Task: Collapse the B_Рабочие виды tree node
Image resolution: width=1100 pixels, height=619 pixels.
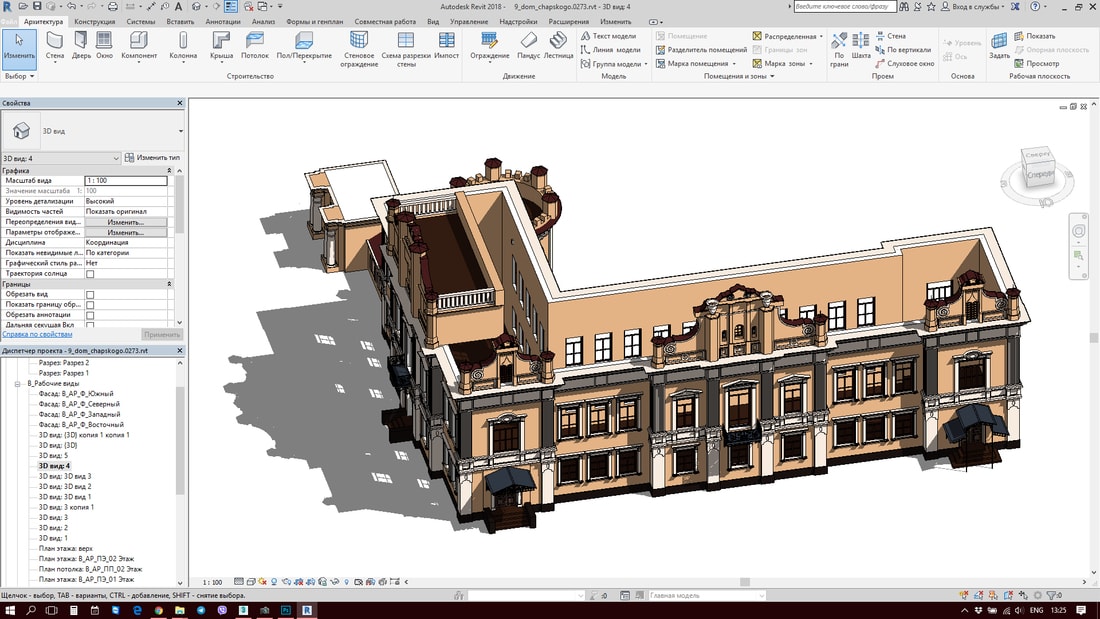Action: [x=17, y=383]
